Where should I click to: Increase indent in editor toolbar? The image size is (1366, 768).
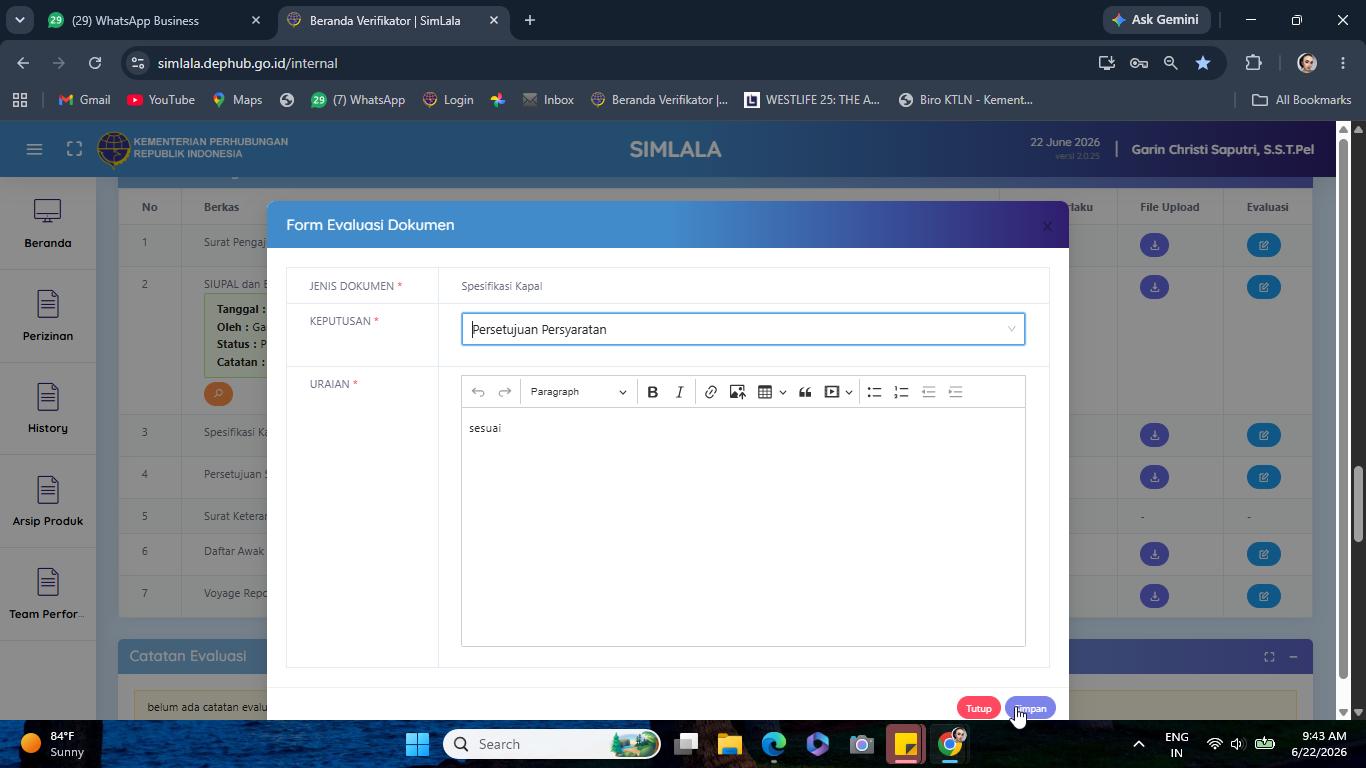(x=955, y=392)
